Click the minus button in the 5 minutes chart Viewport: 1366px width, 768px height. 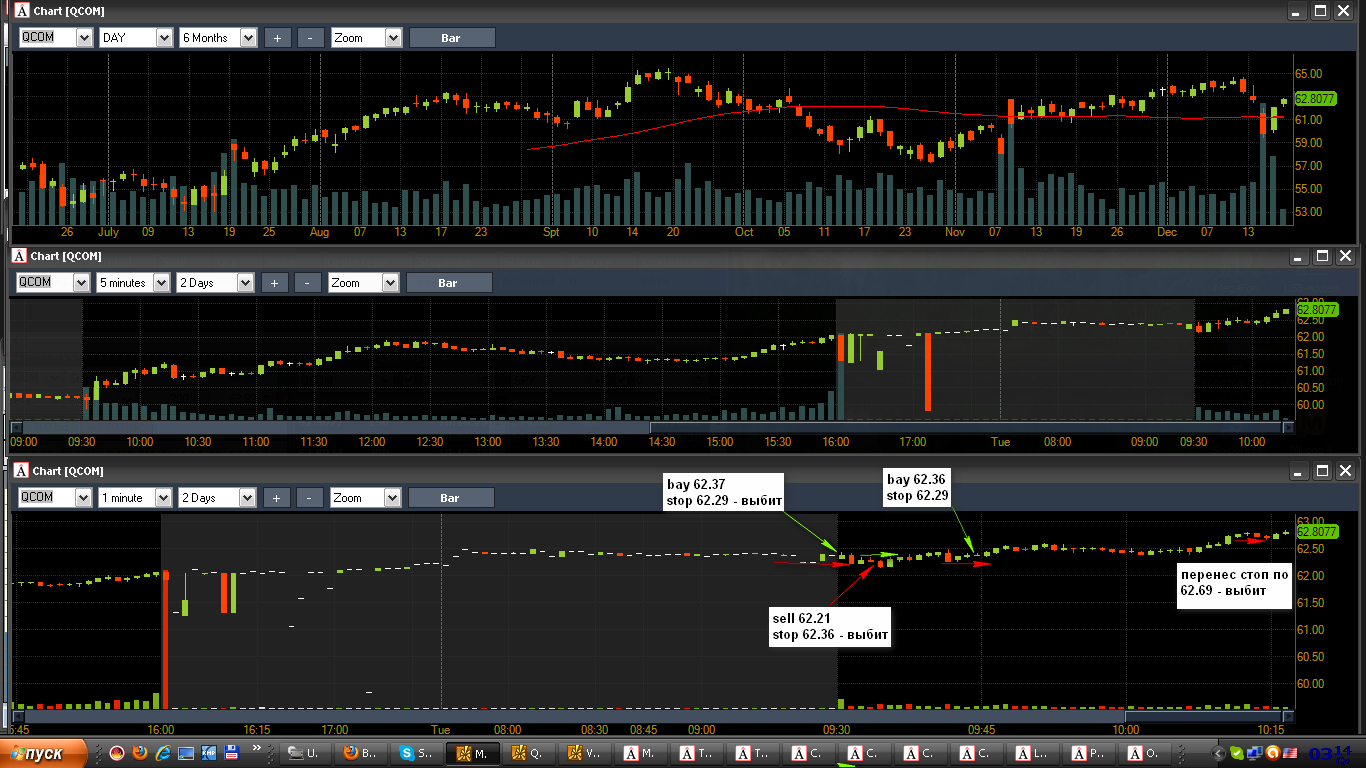click(x=307, y=283)
